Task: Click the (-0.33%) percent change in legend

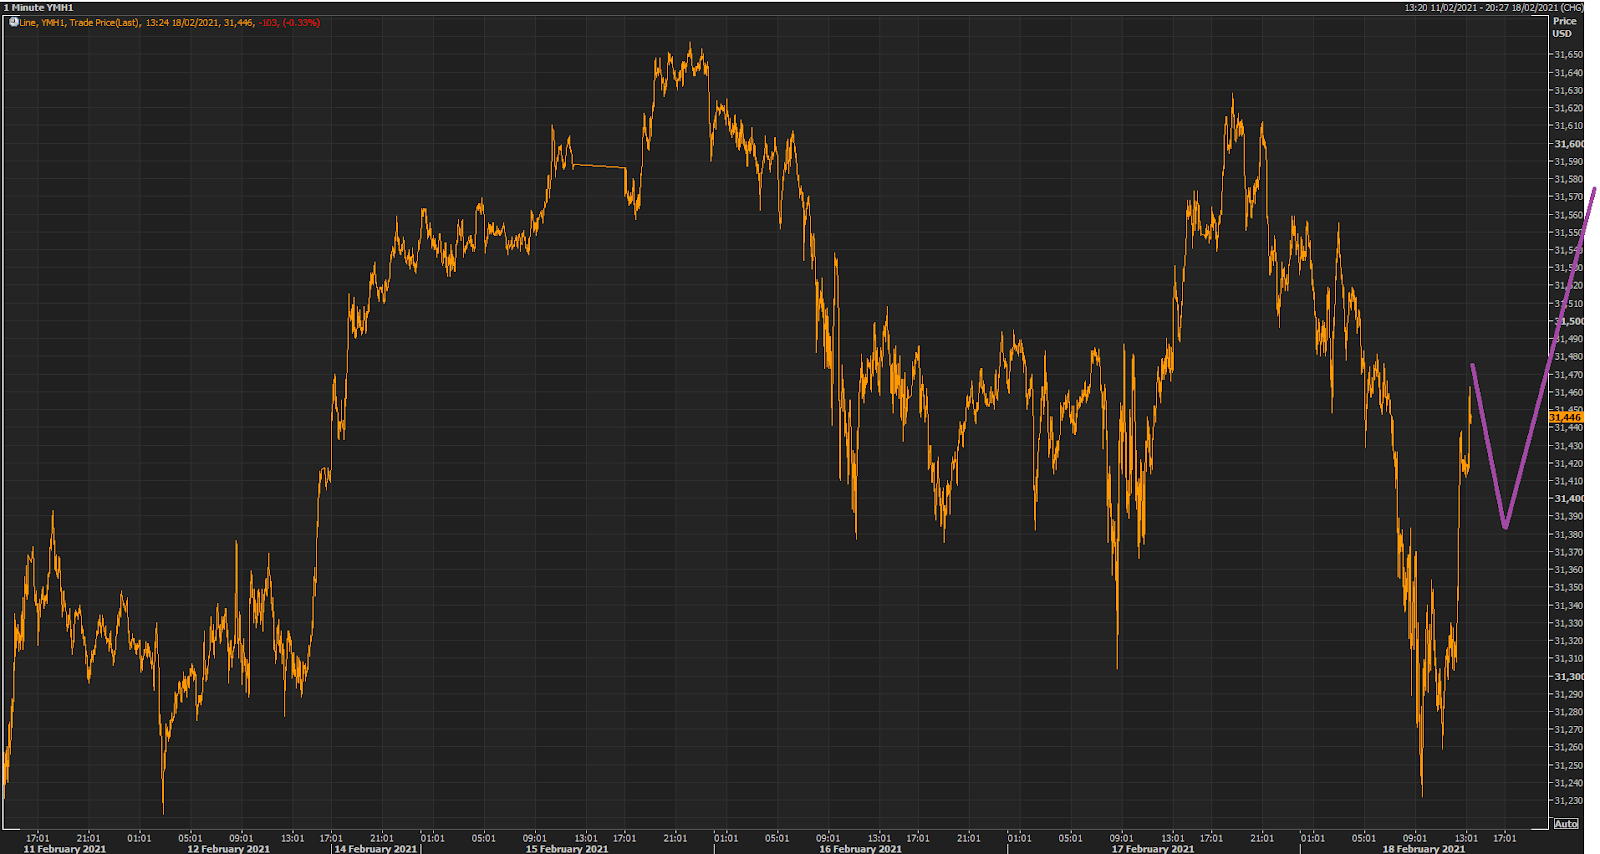Action: click(x=301, y=22)
